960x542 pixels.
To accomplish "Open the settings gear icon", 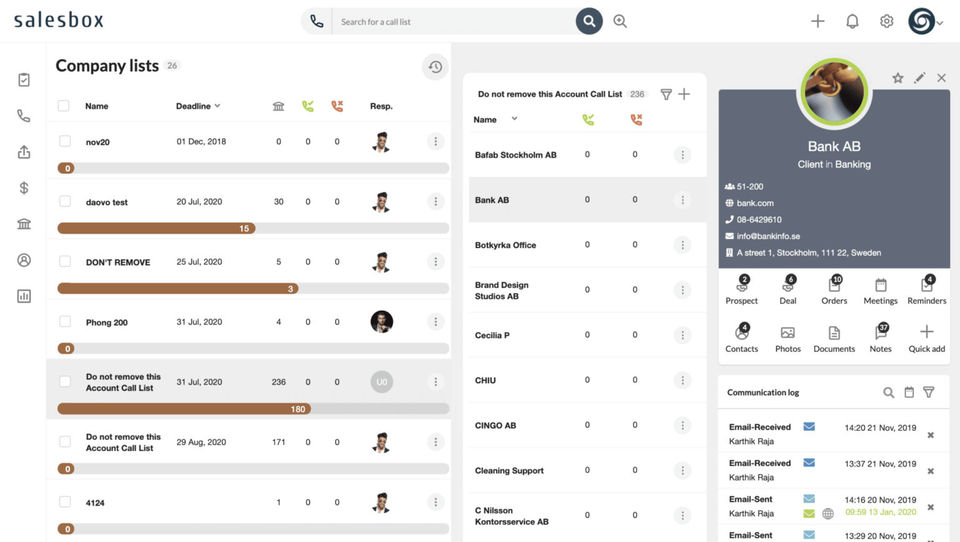I will (887, 21).
